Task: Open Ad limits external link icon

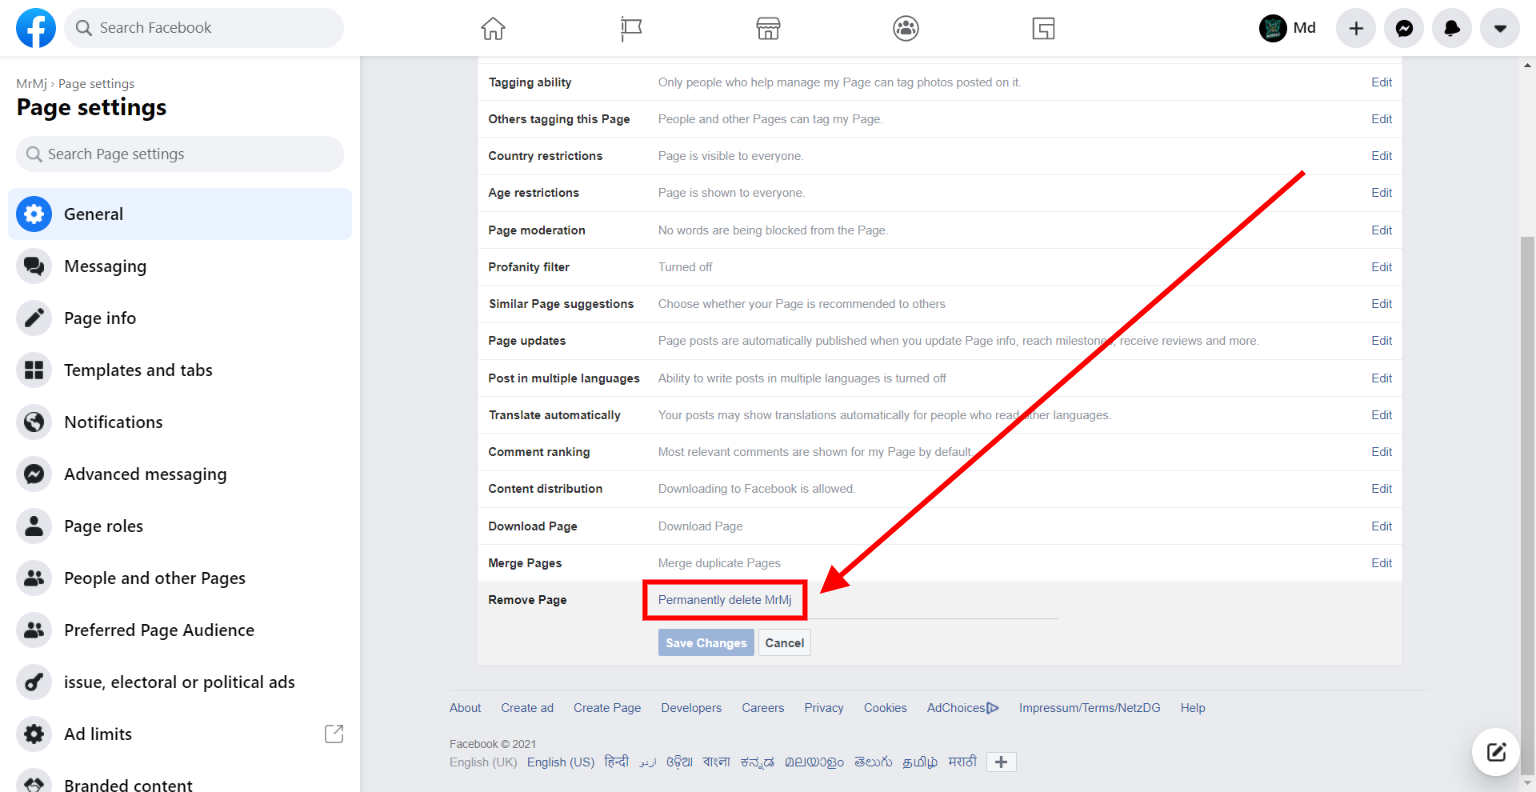Action: click(x=334, y=734)
